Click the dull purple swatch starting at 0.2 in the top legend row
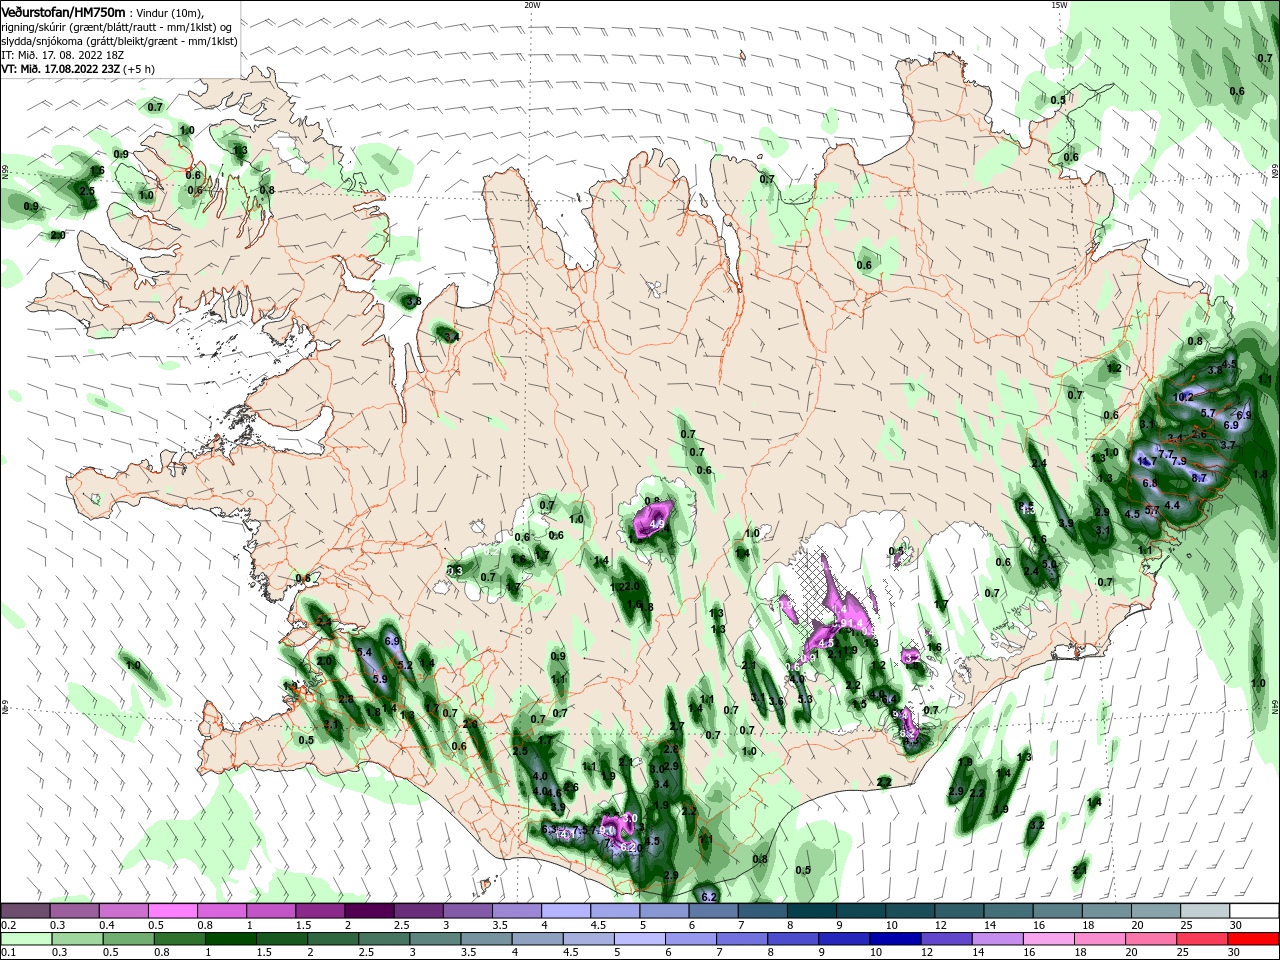The image size is (1280, 960). 25,911
